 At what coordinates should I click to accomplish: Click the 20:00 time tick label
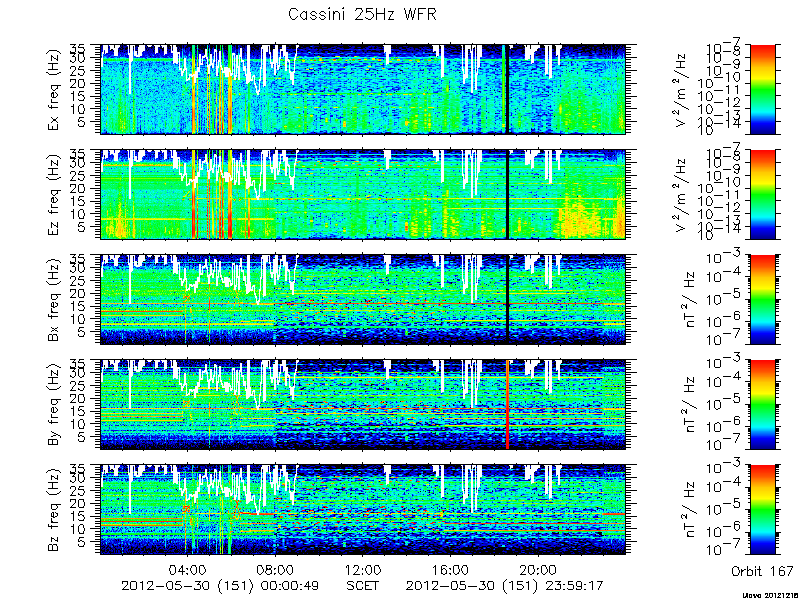tap(538, 569)
